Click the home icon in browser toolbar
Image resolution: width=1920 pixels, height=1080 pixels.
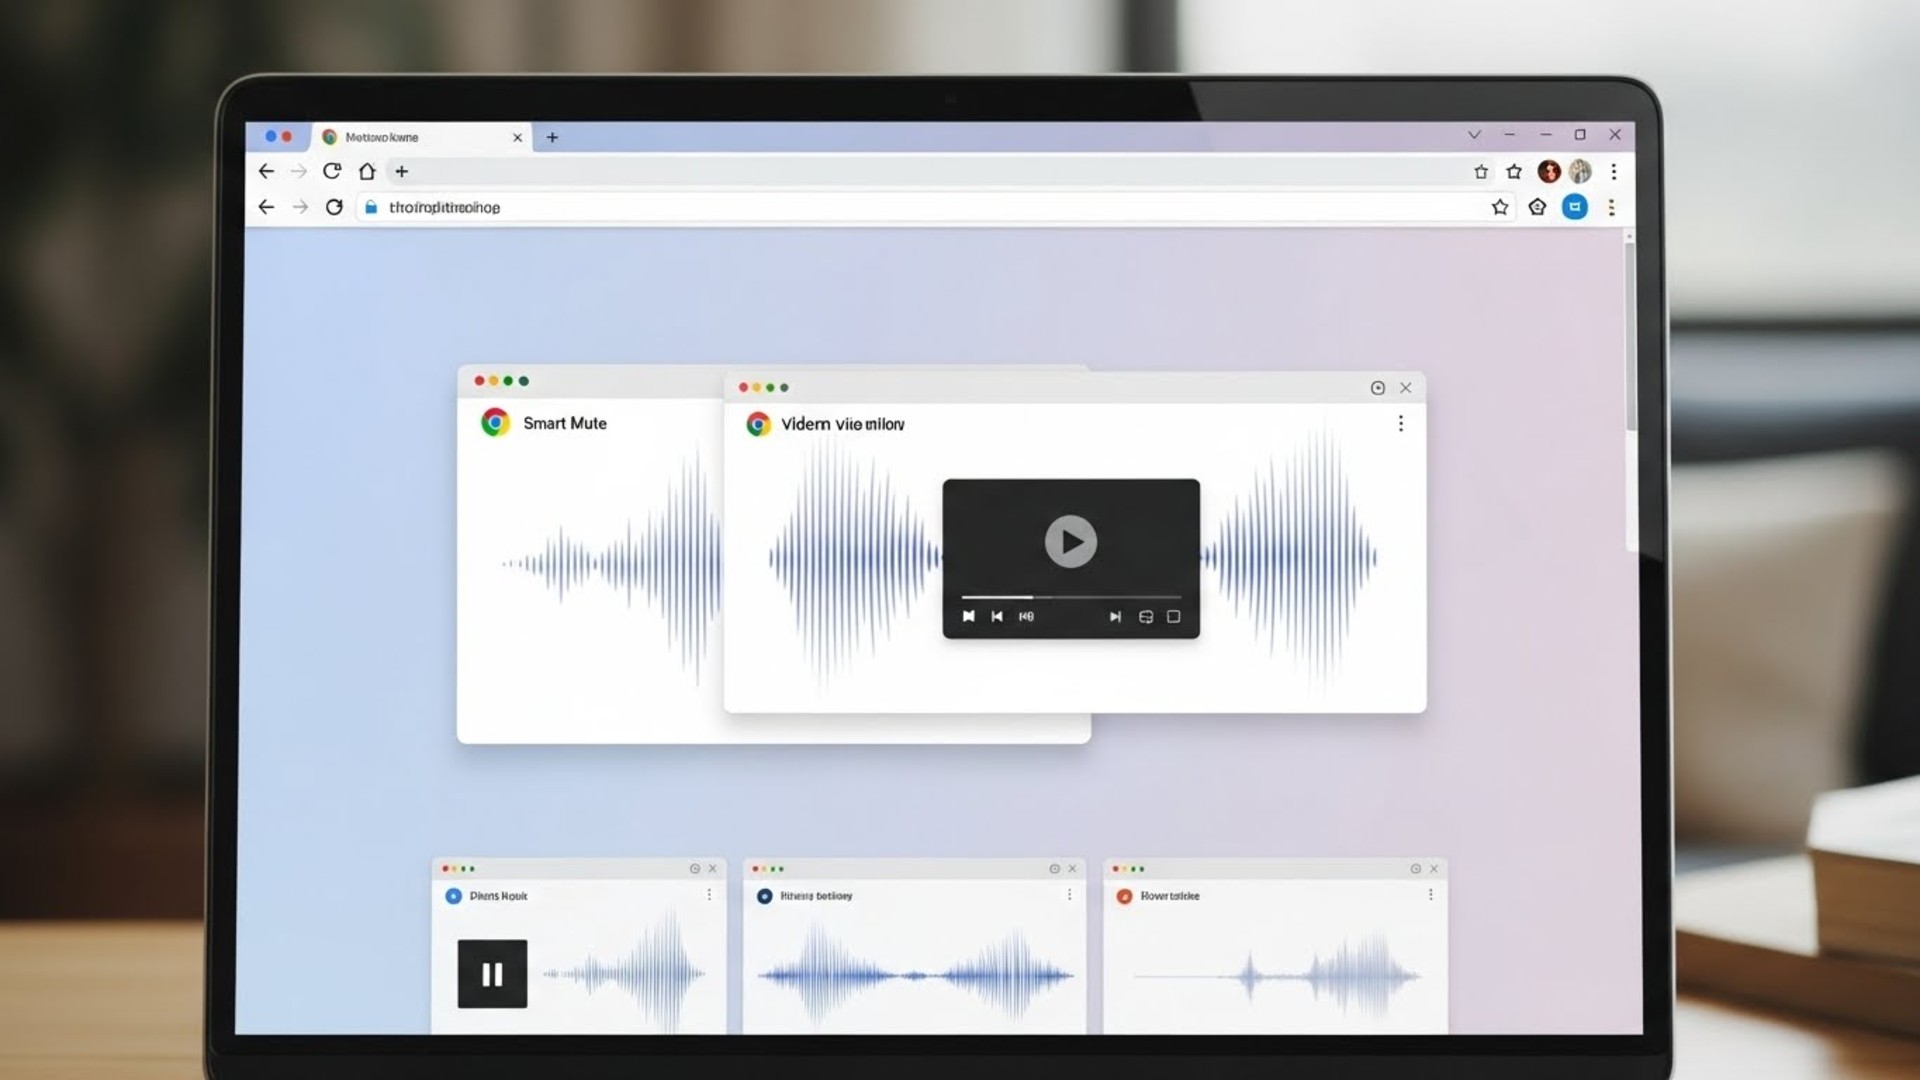(367, 171)
